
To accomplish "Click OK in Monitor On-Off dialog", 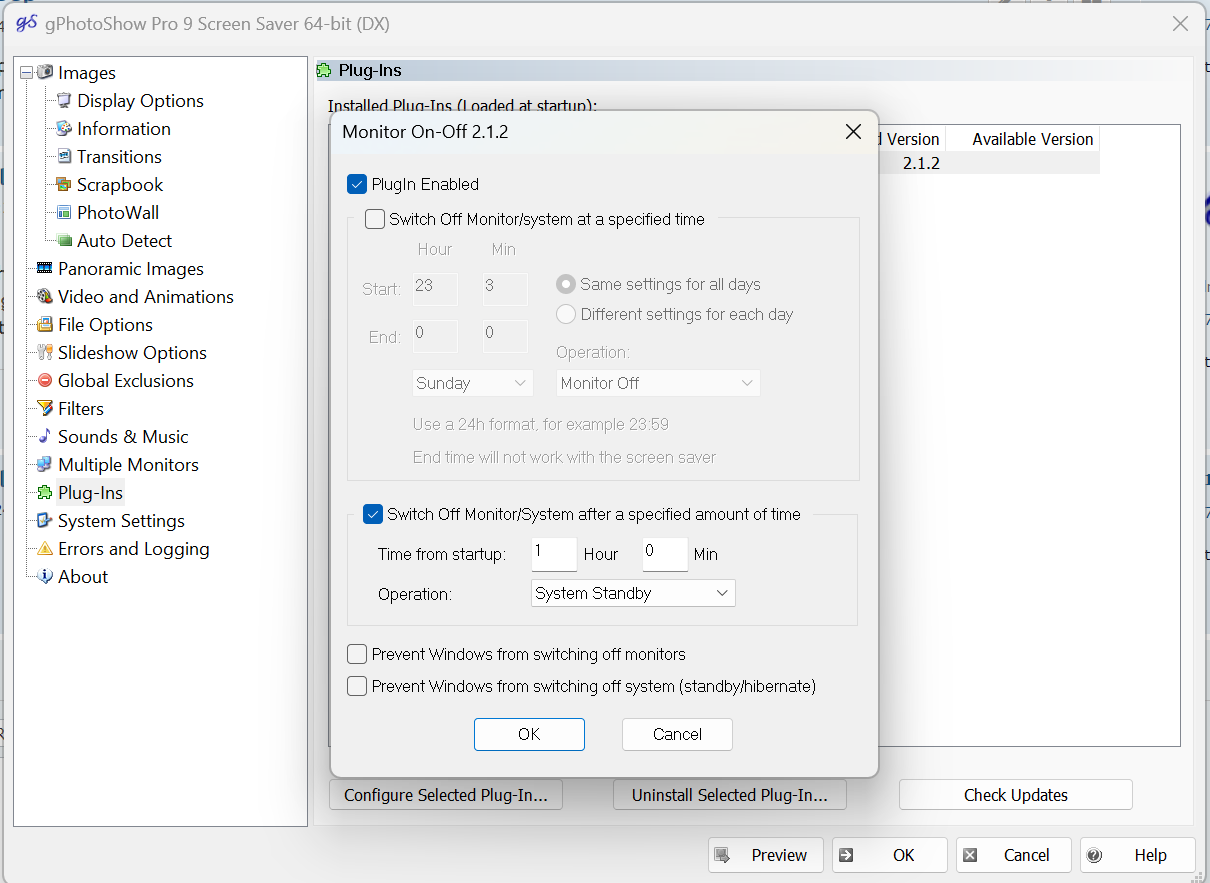I will tap(529, 734).
